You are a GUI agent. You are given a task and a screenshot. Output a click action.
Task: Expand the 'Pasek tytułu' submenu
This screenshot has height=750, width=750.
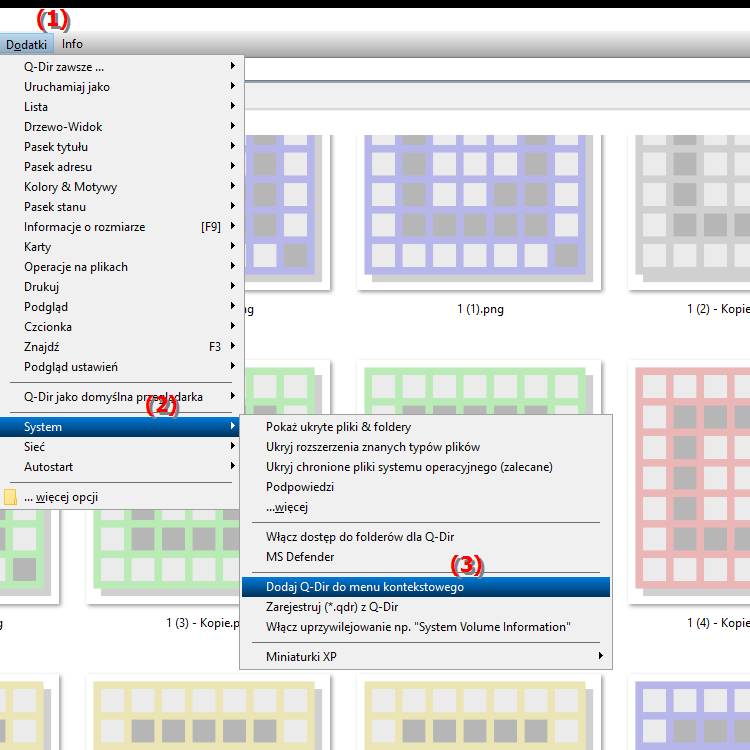tap(122, 147)
